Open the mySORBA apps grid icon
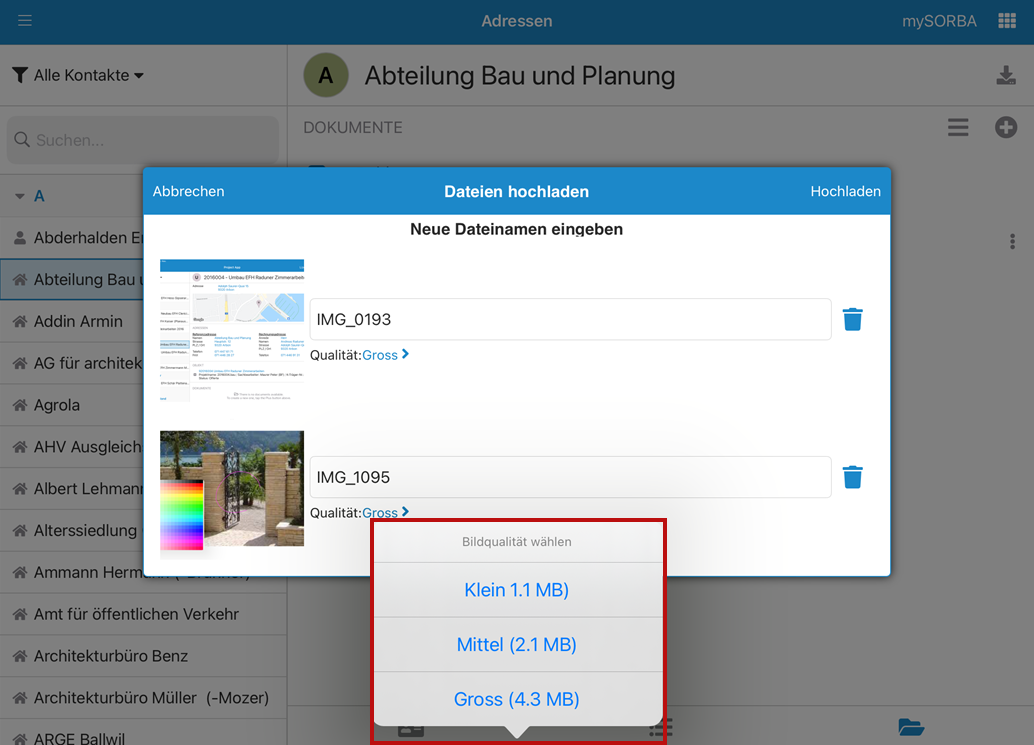Screen dimensions: 1034x745 (x=1006, y=21)
